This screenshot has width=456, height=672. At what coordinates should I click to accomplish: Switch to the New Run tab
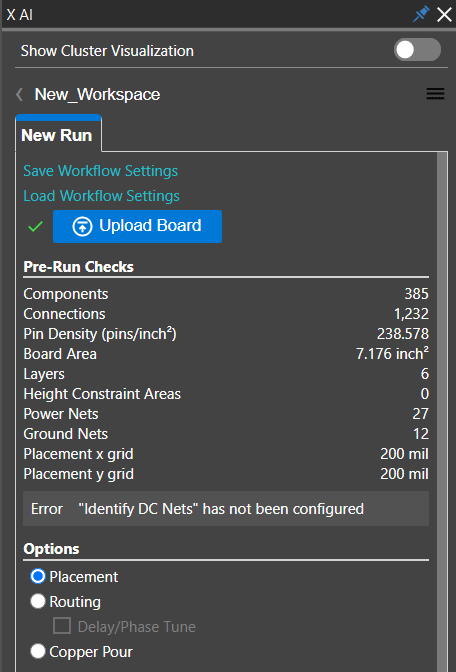click(58, 135)
